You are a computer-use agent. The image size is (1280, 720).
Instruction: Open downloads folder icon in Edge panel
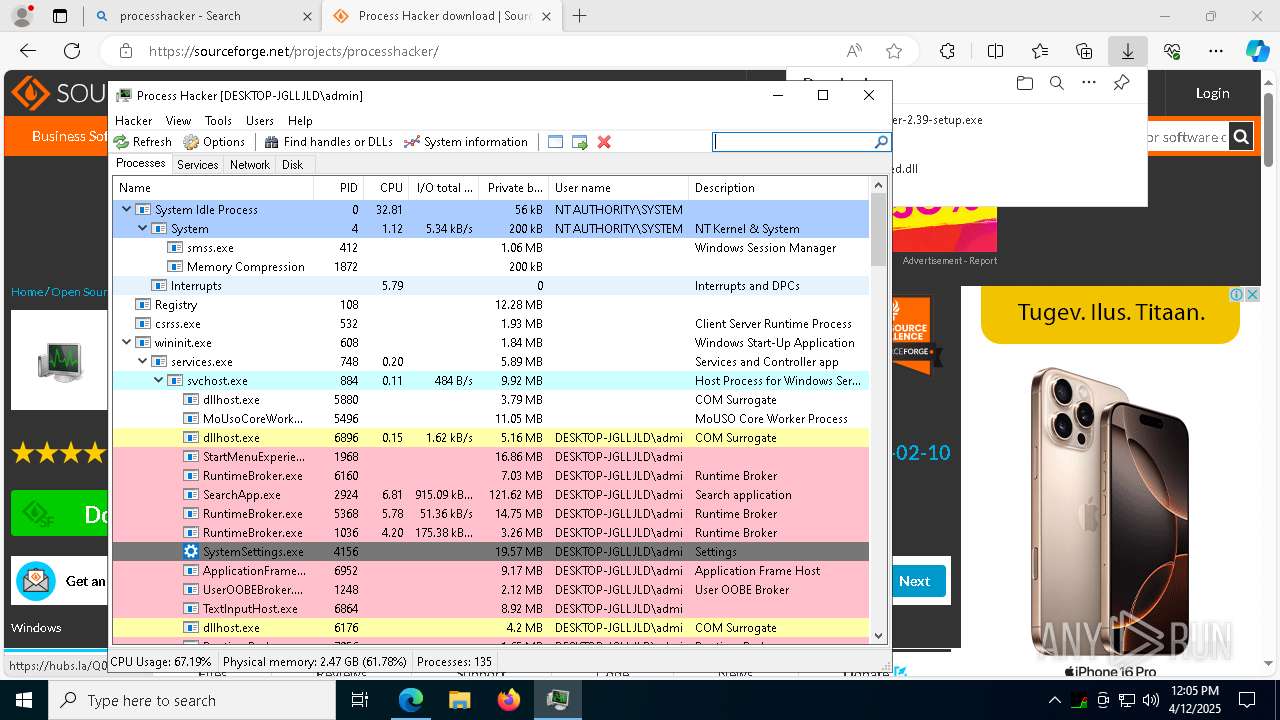pos(1024,83)
